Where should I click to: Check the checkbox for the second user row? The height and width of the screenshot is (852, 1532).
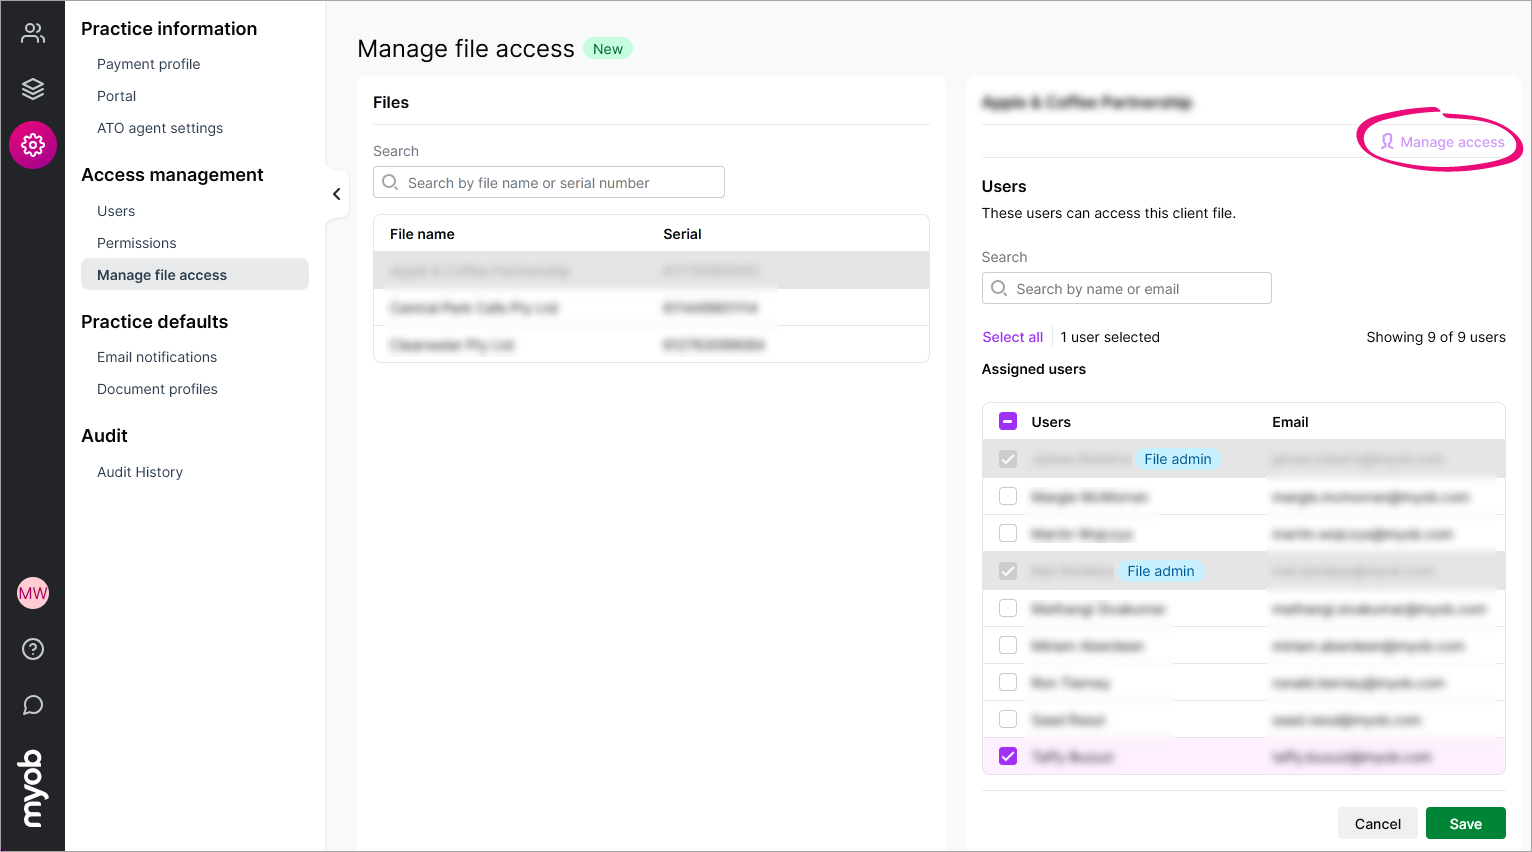point(1007,496)
